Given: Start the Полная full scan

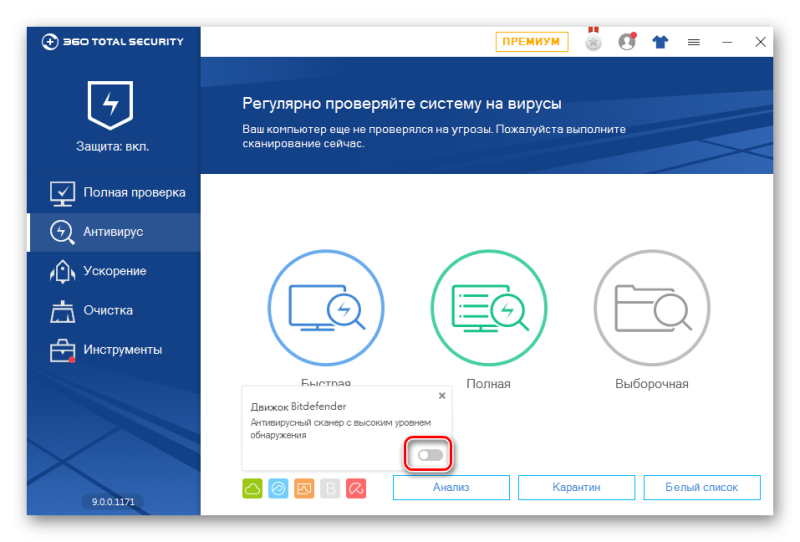Looking at the screenshot, I should click(489, 308).
